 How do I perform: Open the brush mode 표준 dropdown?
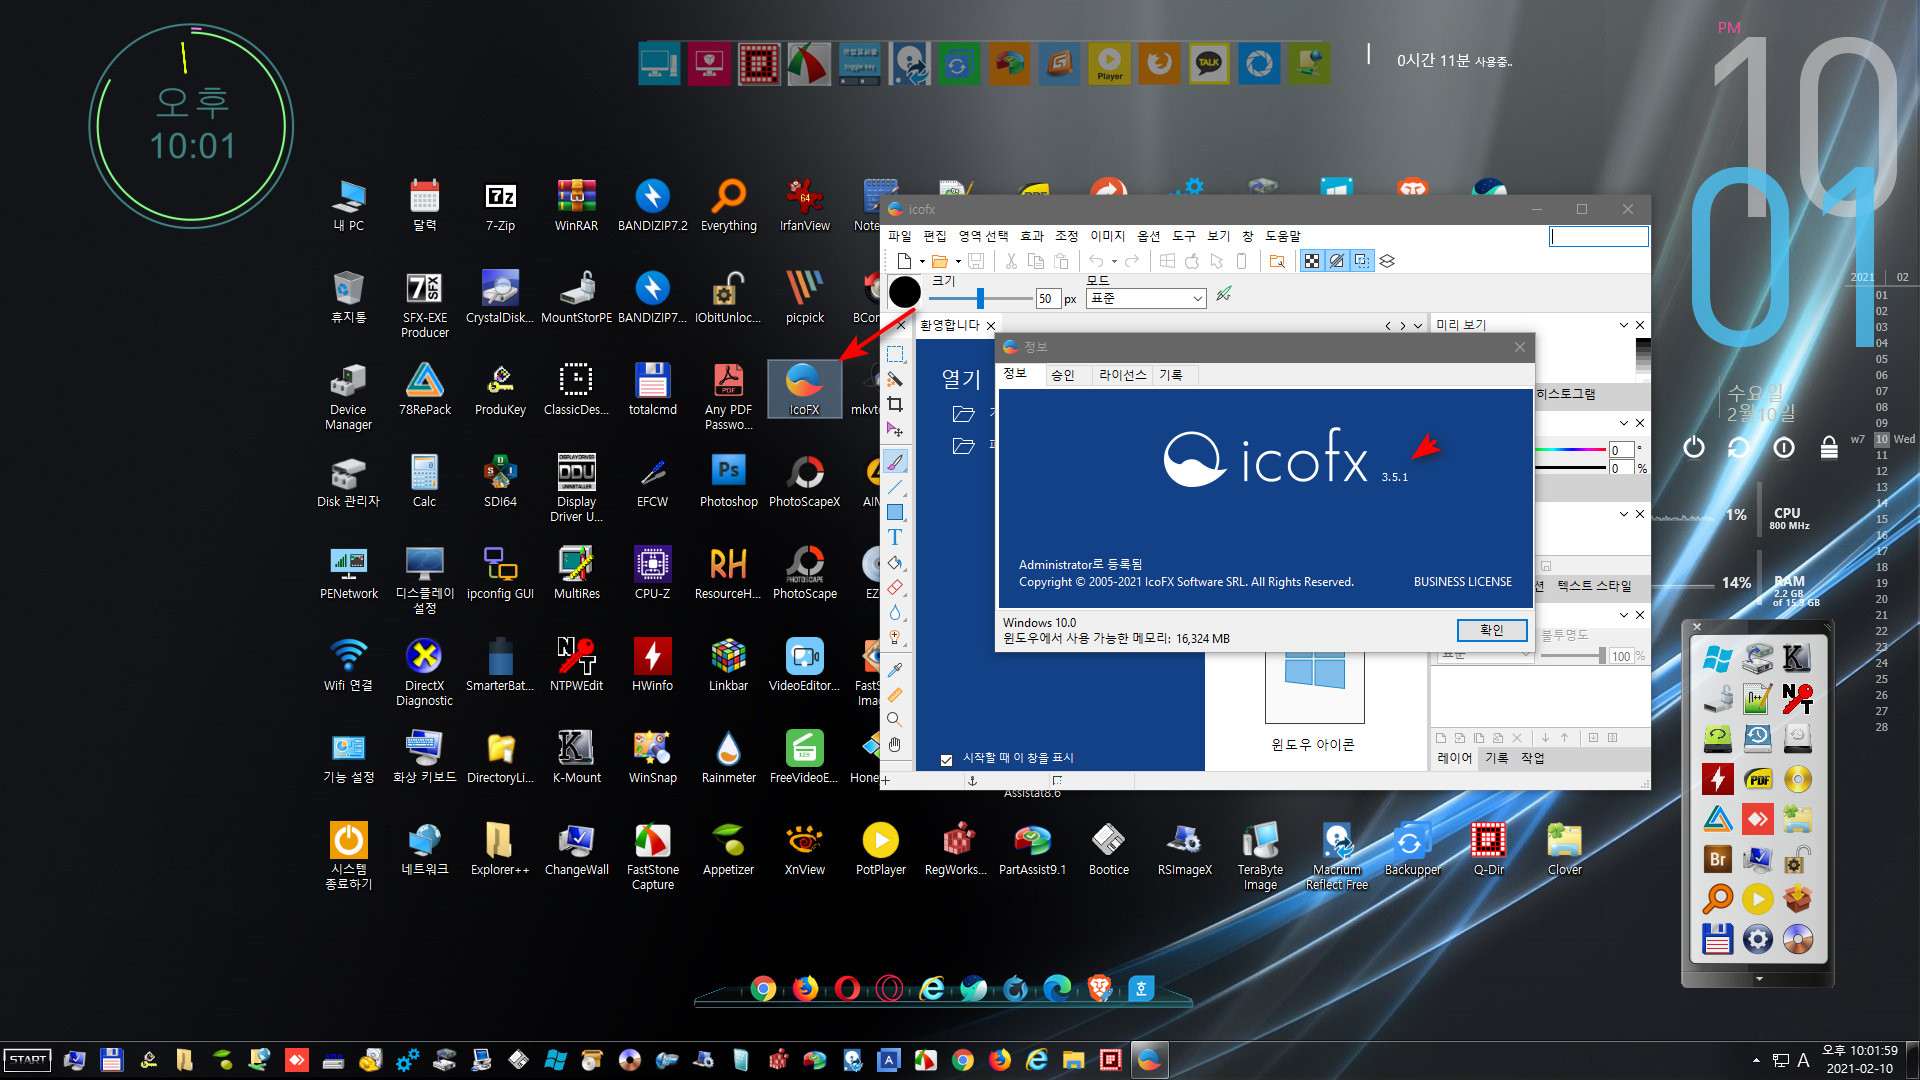click(x=1146, y=298)
